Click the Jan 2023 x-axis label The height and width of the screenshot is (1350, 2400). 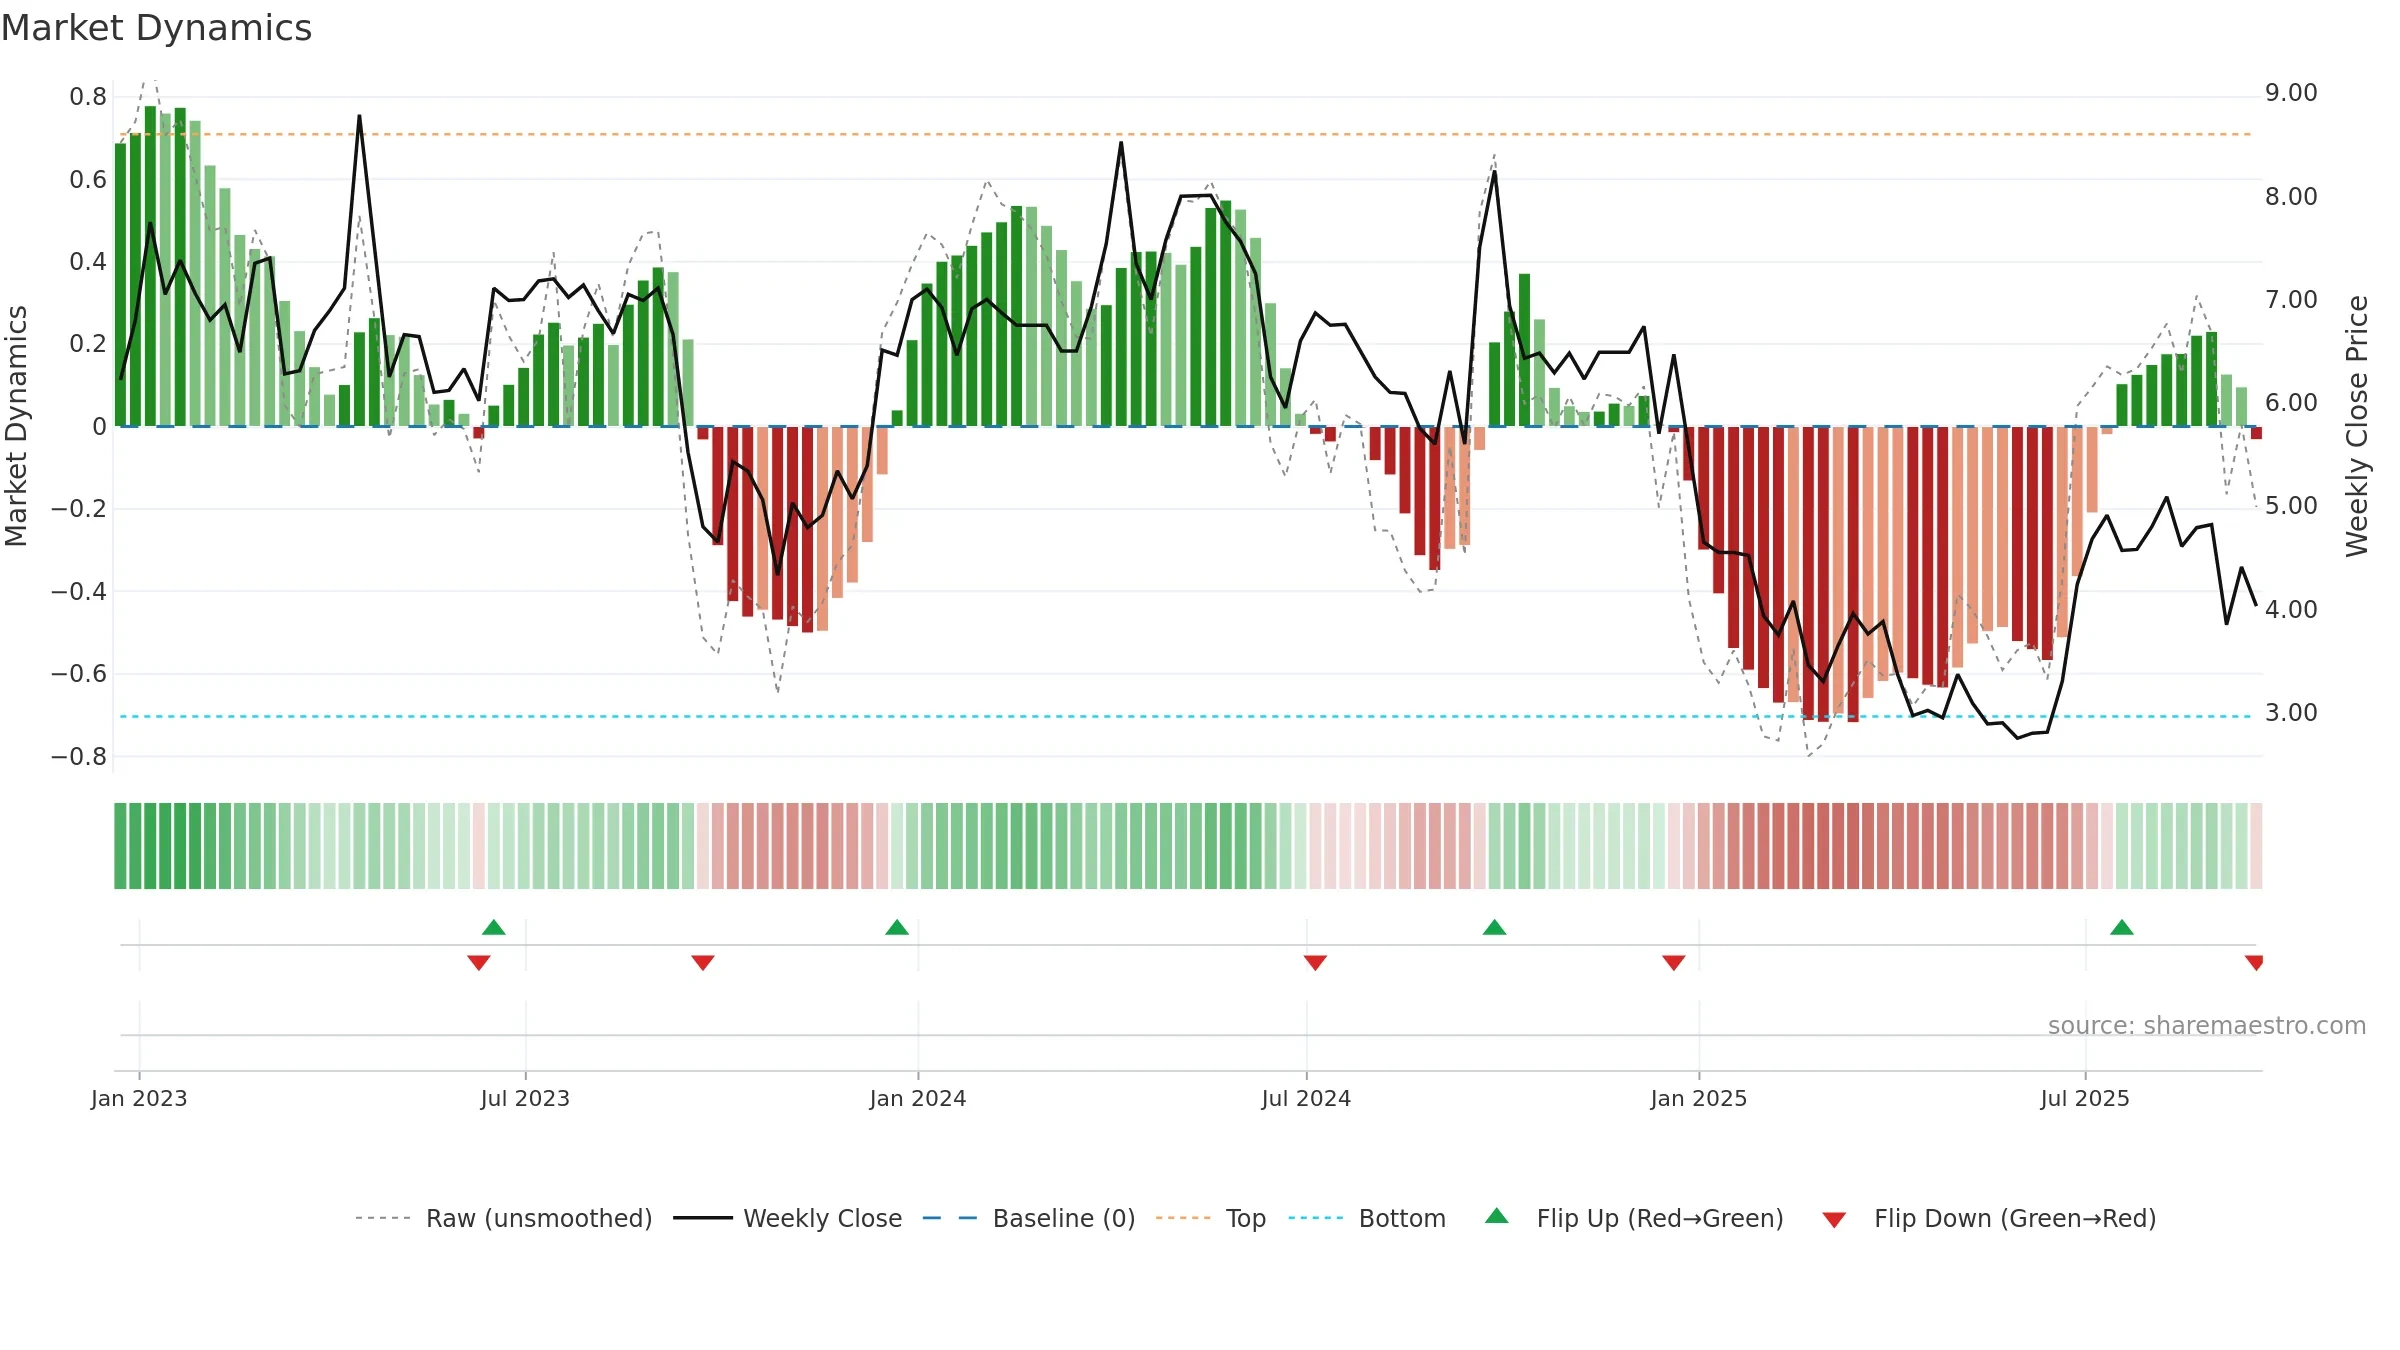click(139, 1098)
